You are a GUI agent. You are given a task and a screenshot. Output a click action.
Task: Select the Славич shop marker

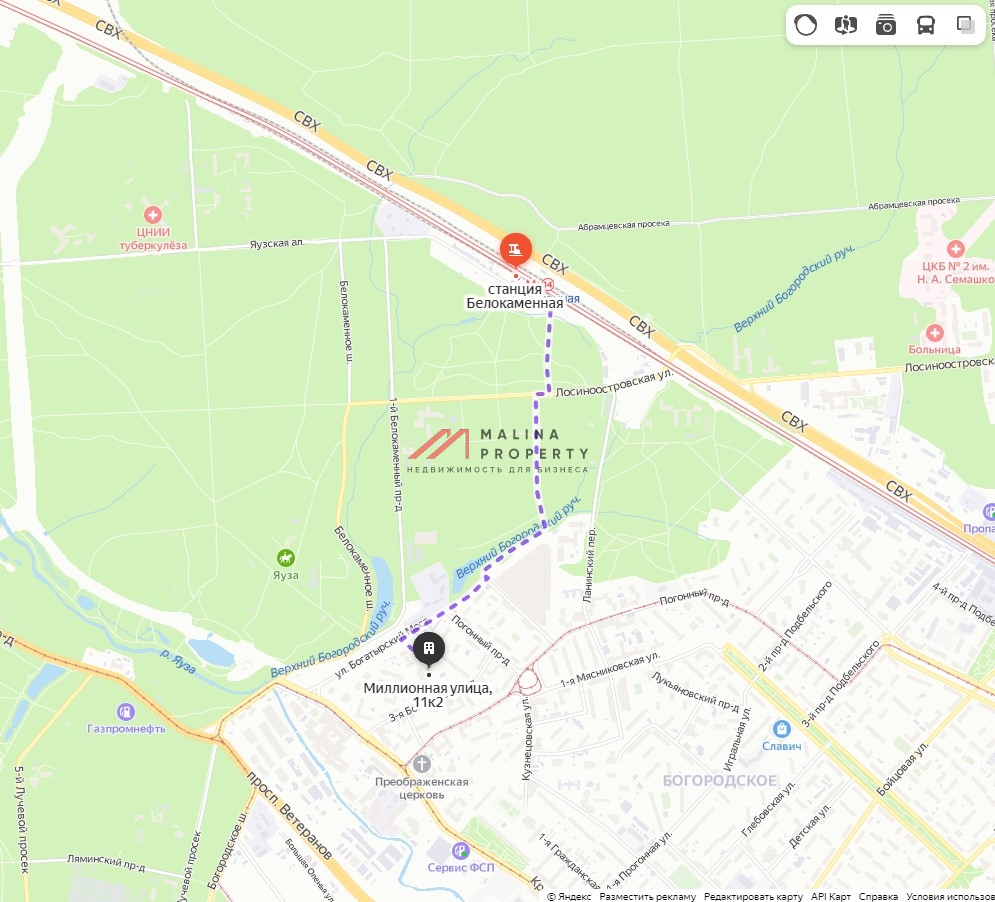(781, 728)
